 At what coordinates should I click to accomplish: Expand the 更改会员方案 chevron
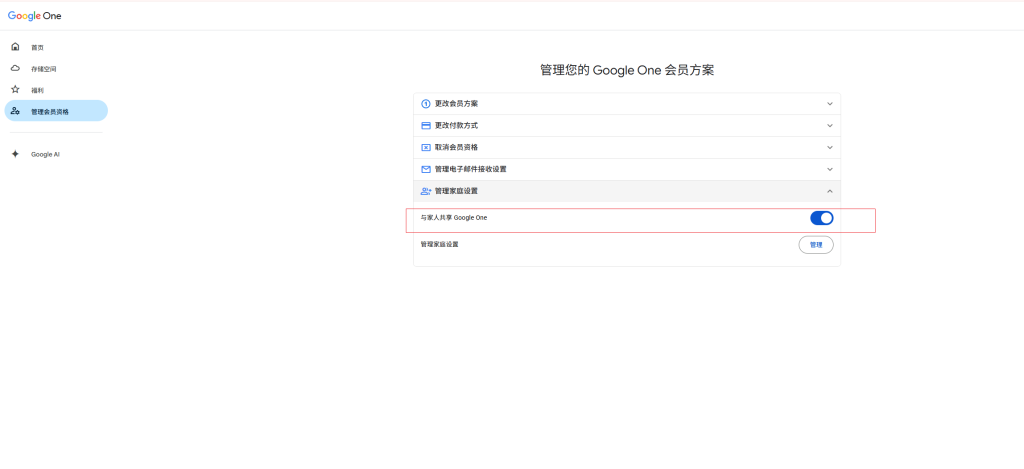(x=829, y=104)
